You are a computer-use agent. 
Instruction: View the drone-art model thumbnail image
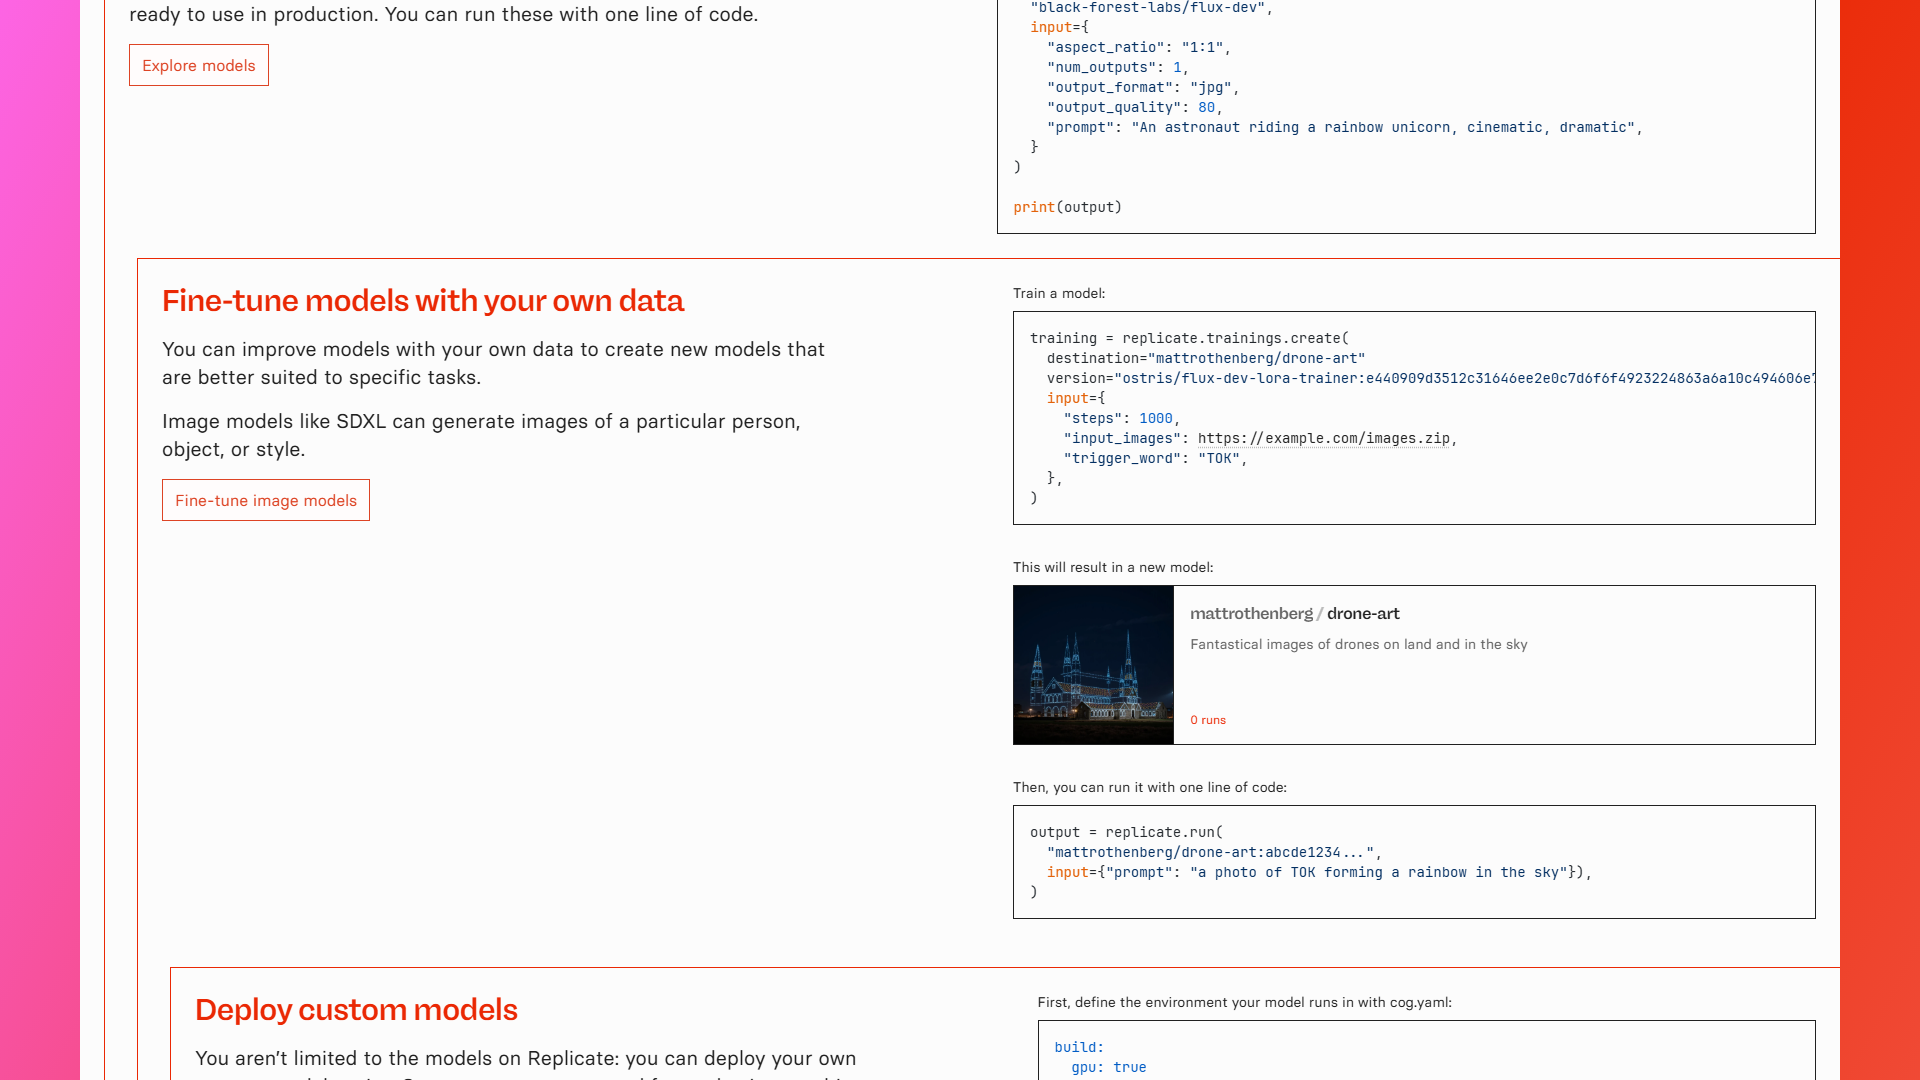tap(1093, 665)
